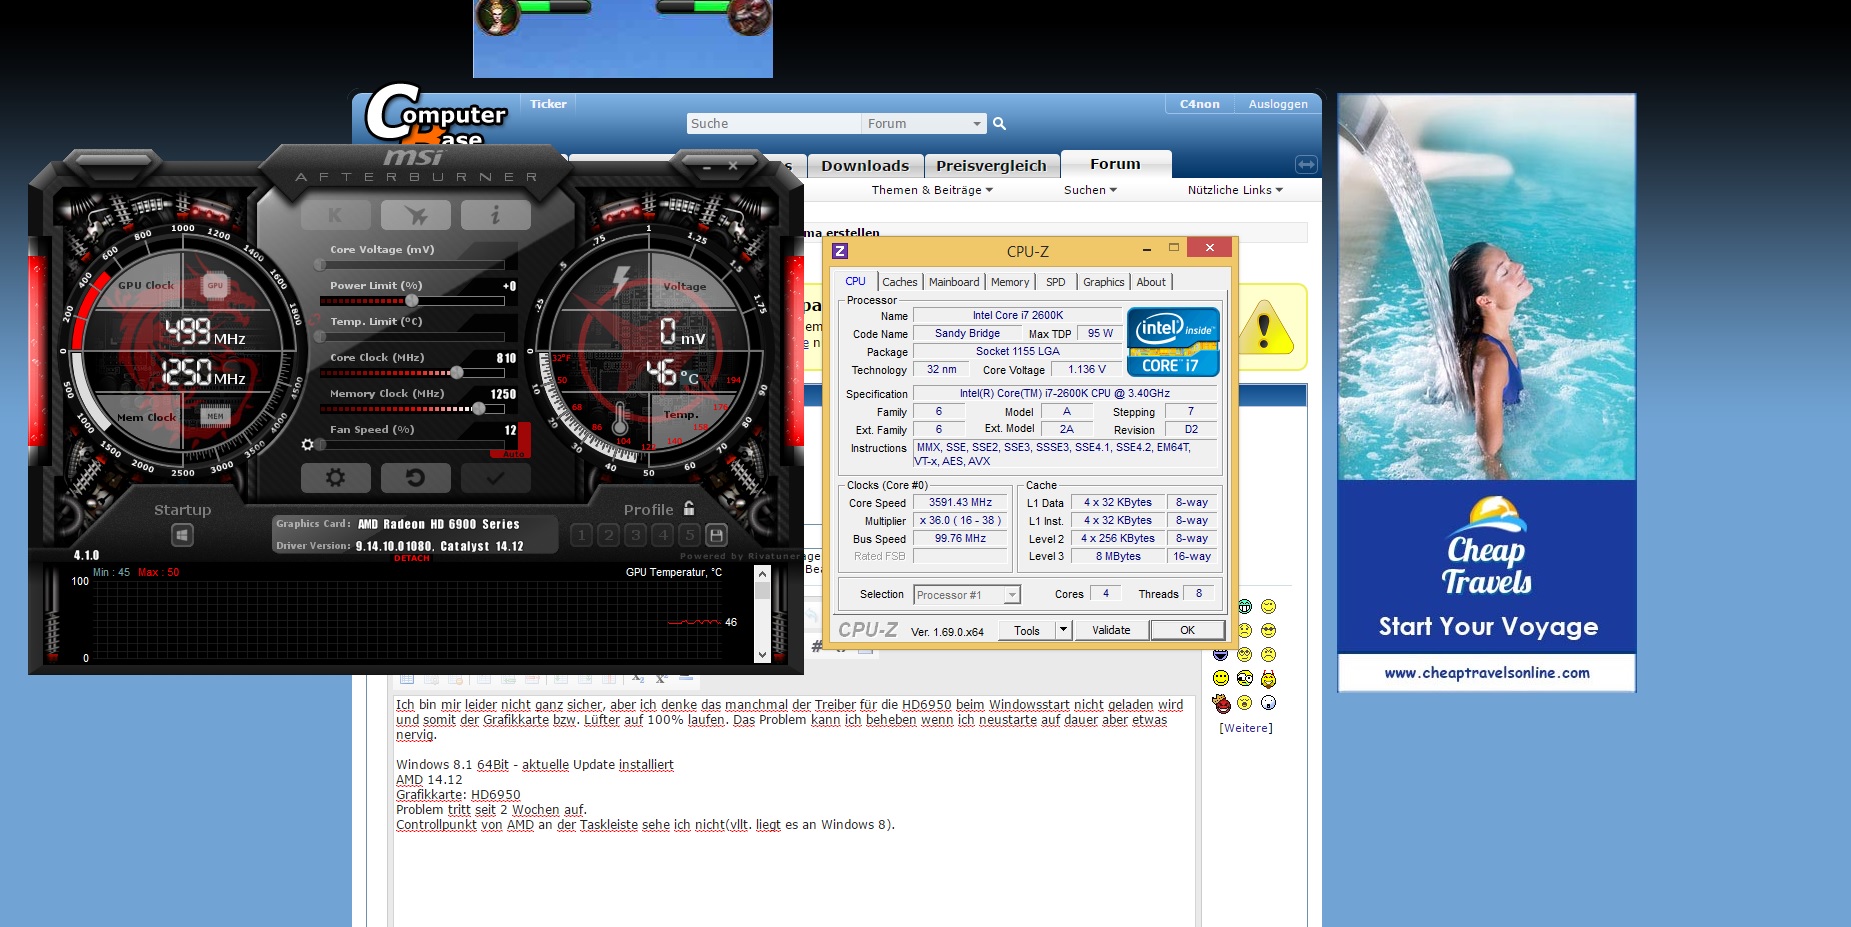Image resolution: width=1851 pixels, height=927 pixels.
Task: Insert the pale white-faced smiley
Action: coord(1268,703)
